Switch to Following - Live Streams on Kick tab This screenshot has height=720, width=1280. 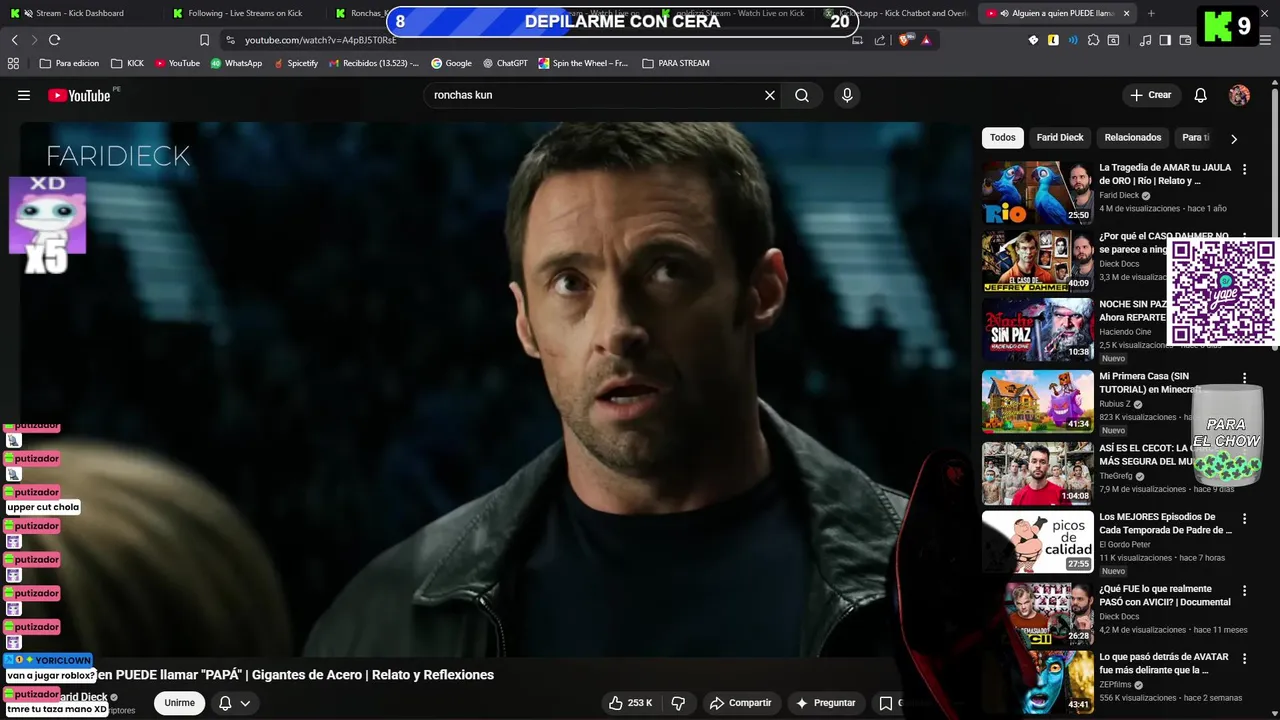click(245, 13)
